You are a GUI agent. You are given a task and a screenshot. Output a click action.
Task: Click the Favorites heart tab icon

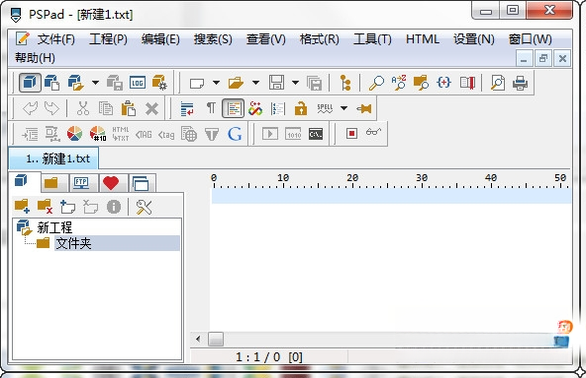(x=111, y=183)
